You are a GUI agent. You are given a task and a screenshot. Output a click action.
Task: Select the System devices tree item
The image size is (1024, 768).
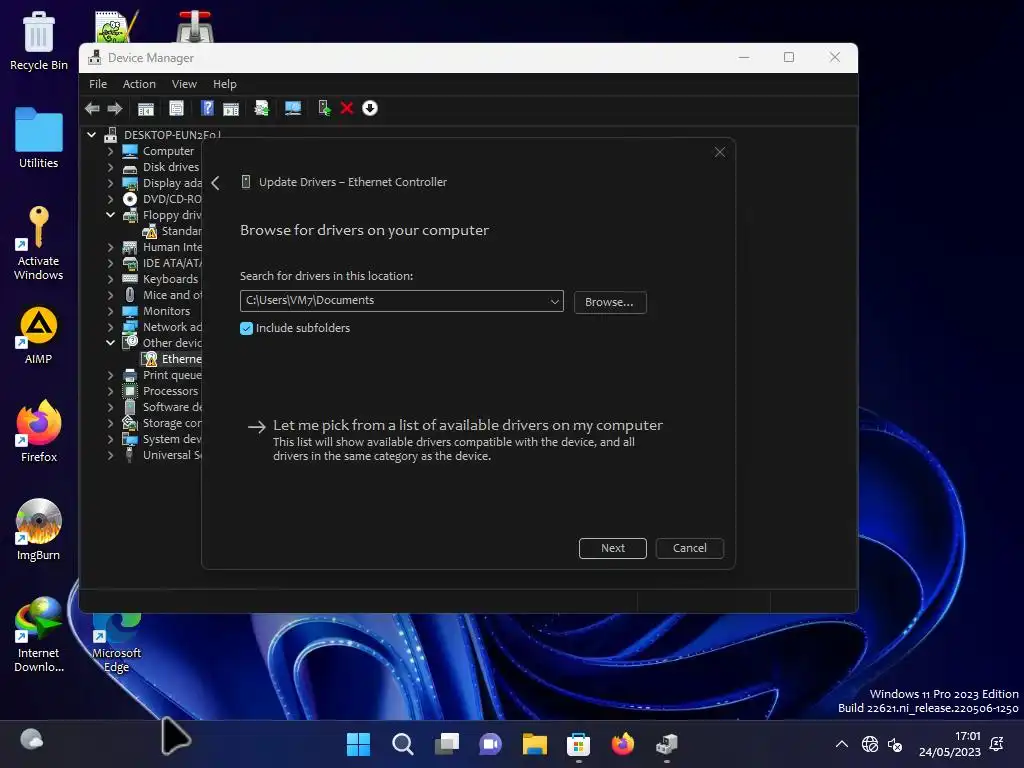(163, 439)
